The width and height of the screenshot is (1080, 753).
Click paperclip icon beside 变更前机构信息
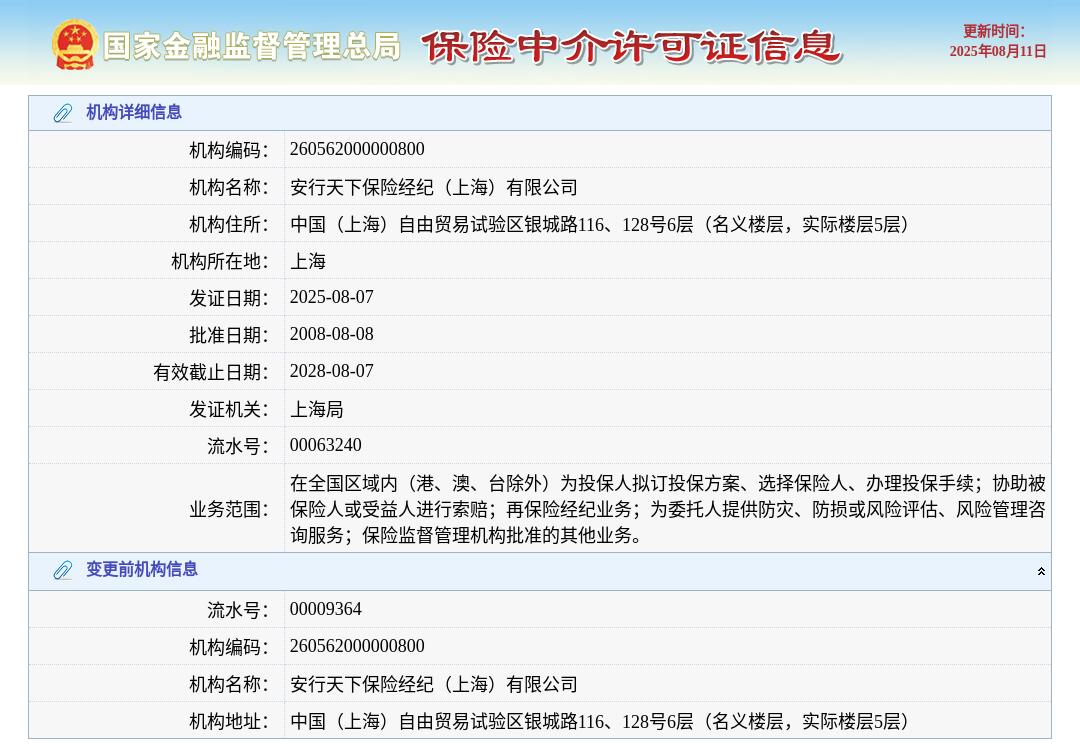coord(63,570)
